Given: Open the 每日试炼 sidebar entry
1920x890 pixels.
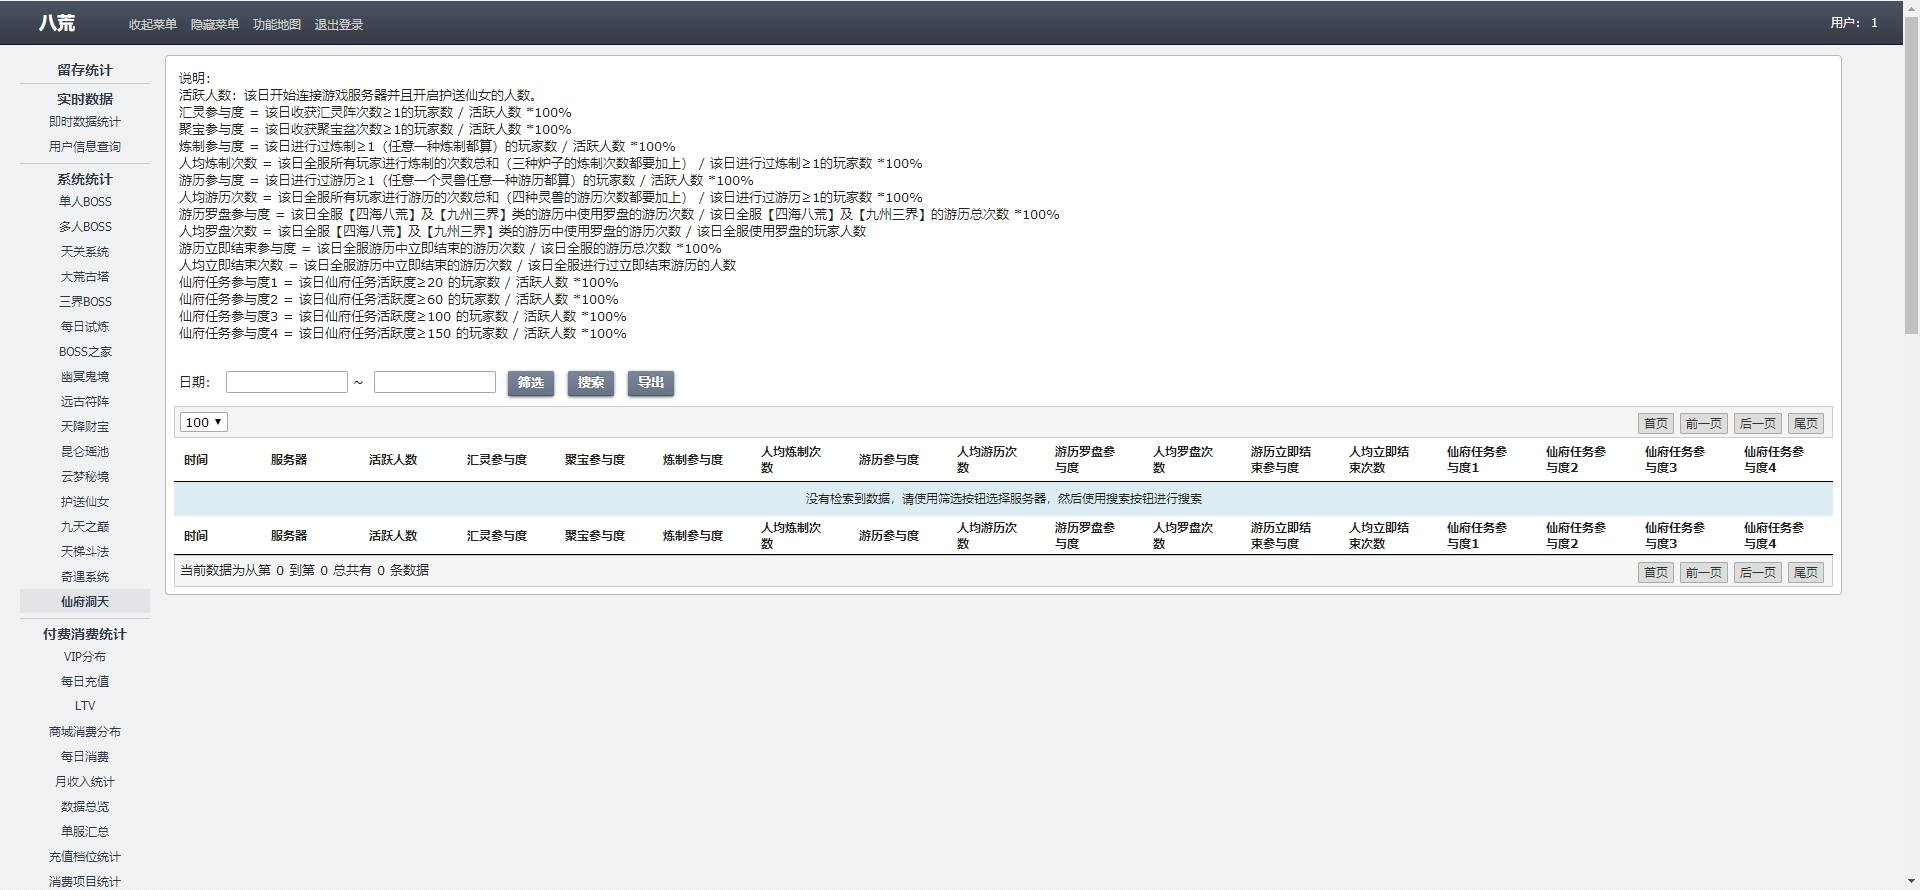Looking at the screenshot, I should [85, 327].
